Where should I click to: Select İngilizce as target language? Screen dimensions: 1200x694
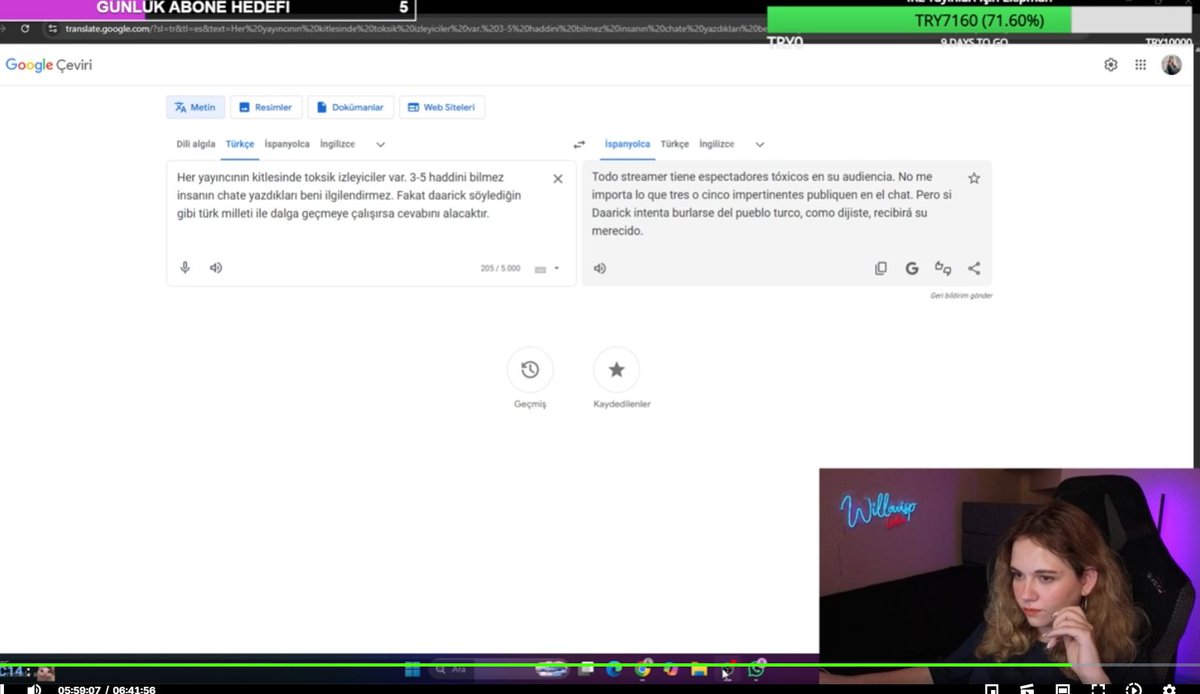[x=717, y=144]
